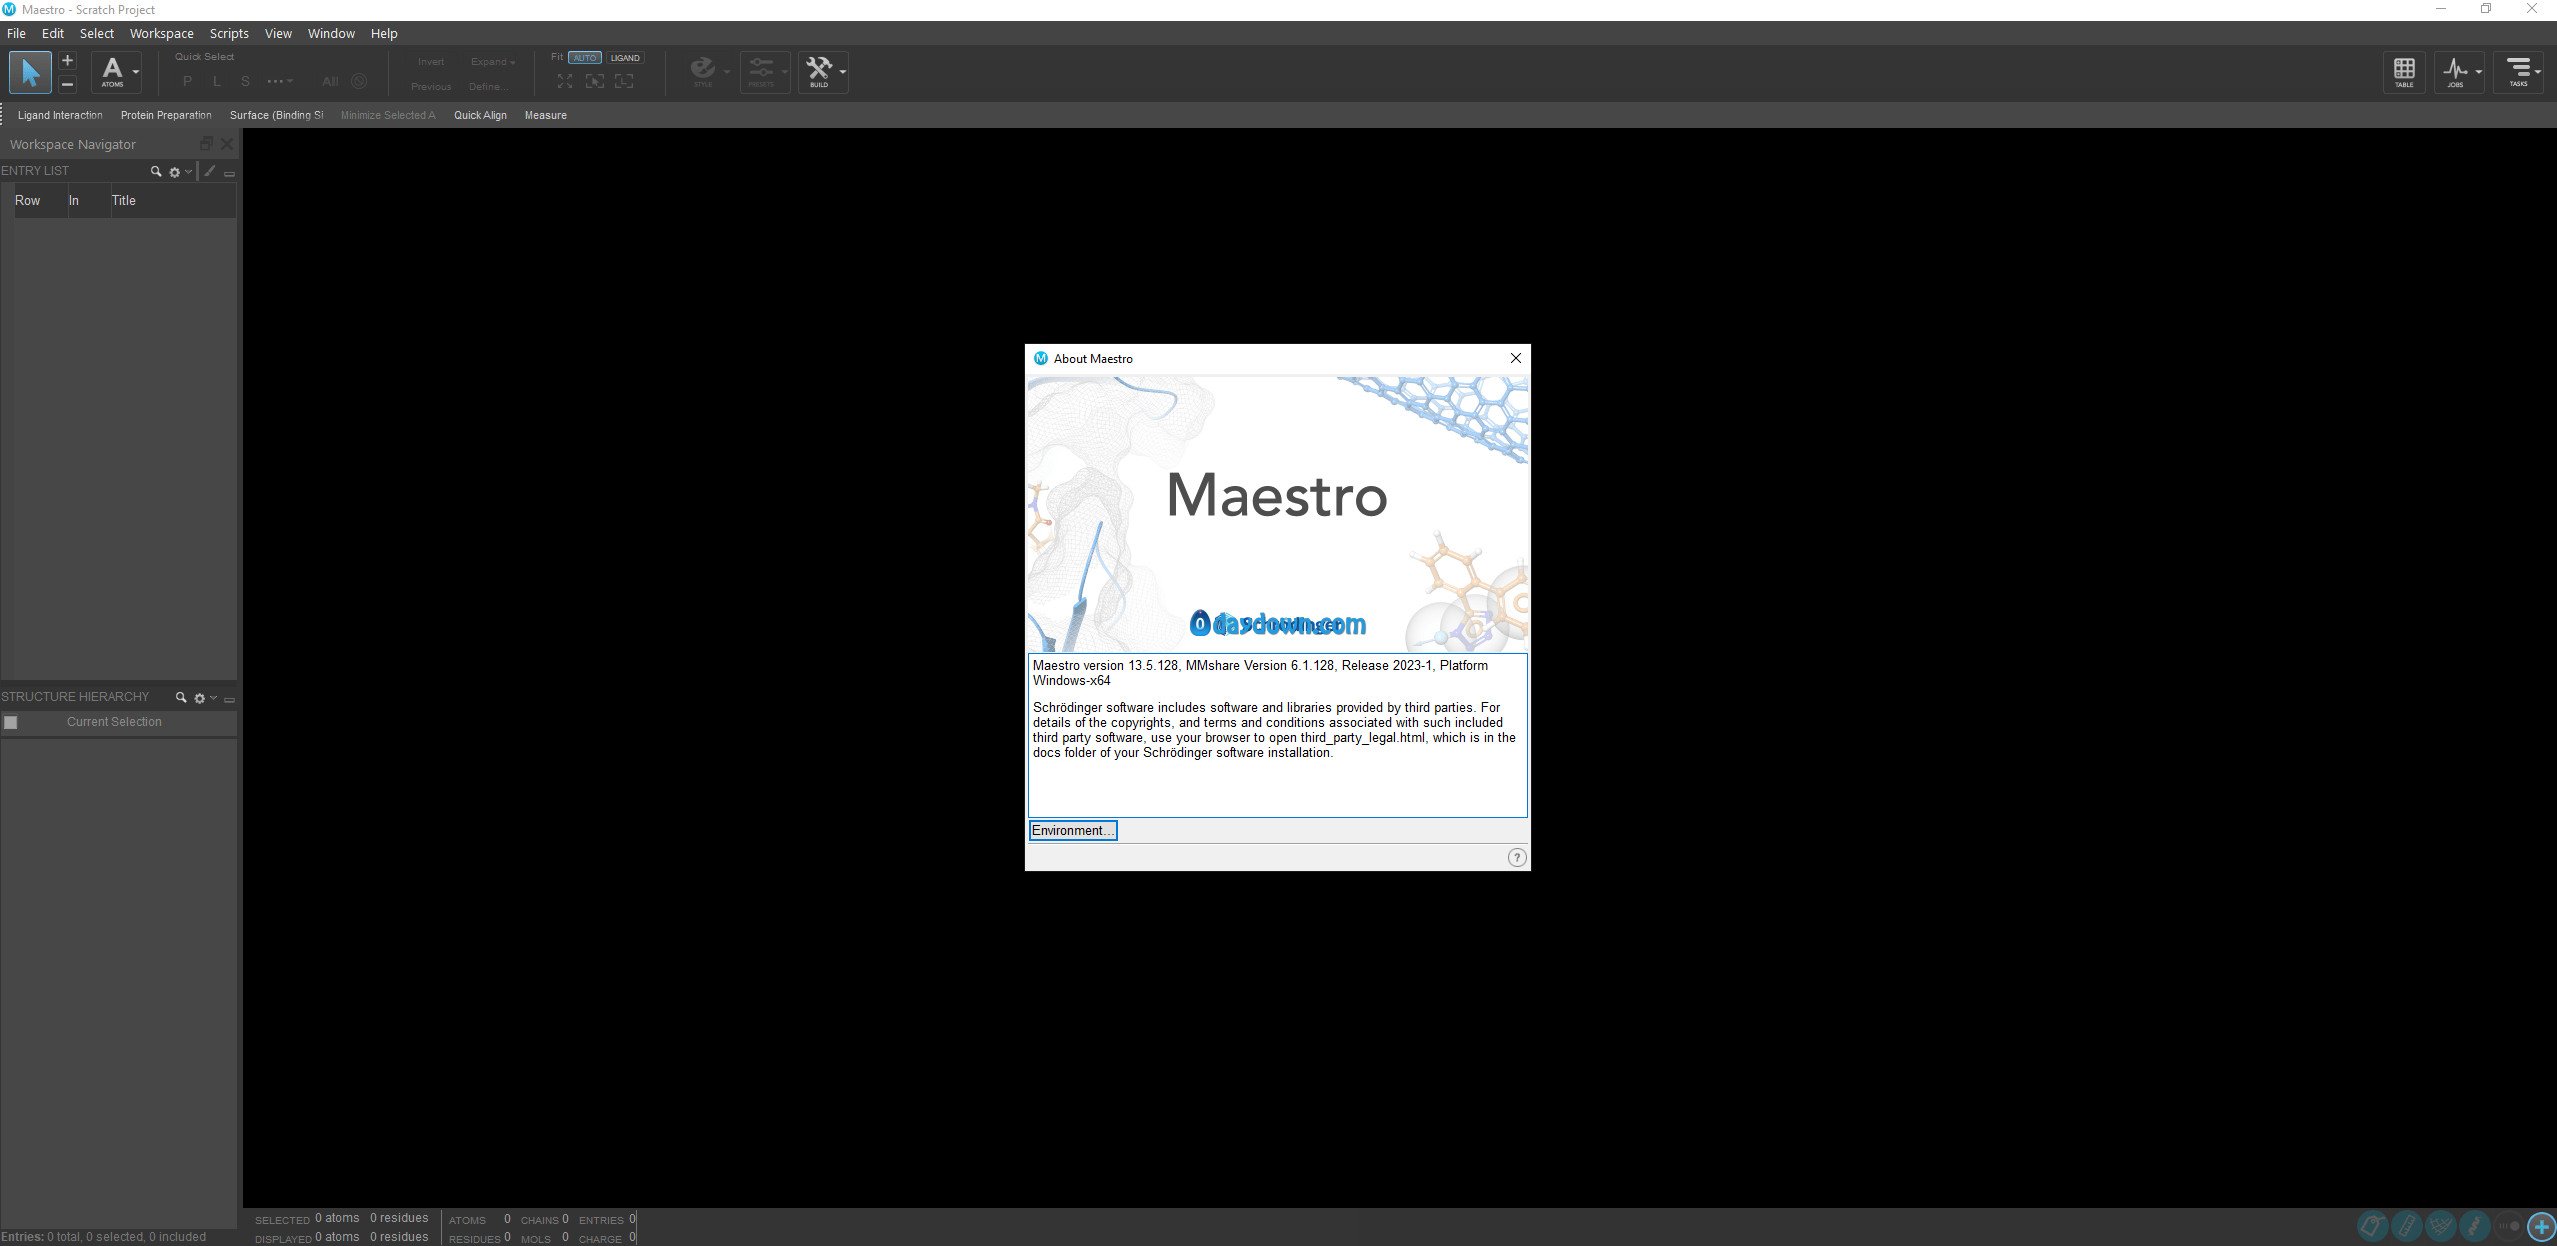
Task: Open the Style palette tool
Action: [x=703, y=71]
